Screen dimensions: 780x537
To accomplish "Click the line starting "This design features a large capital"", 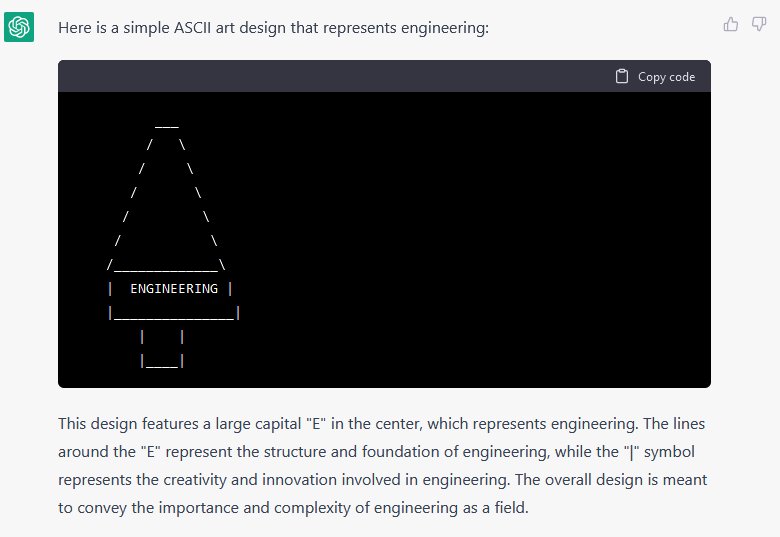I will (x=382, y=424).
